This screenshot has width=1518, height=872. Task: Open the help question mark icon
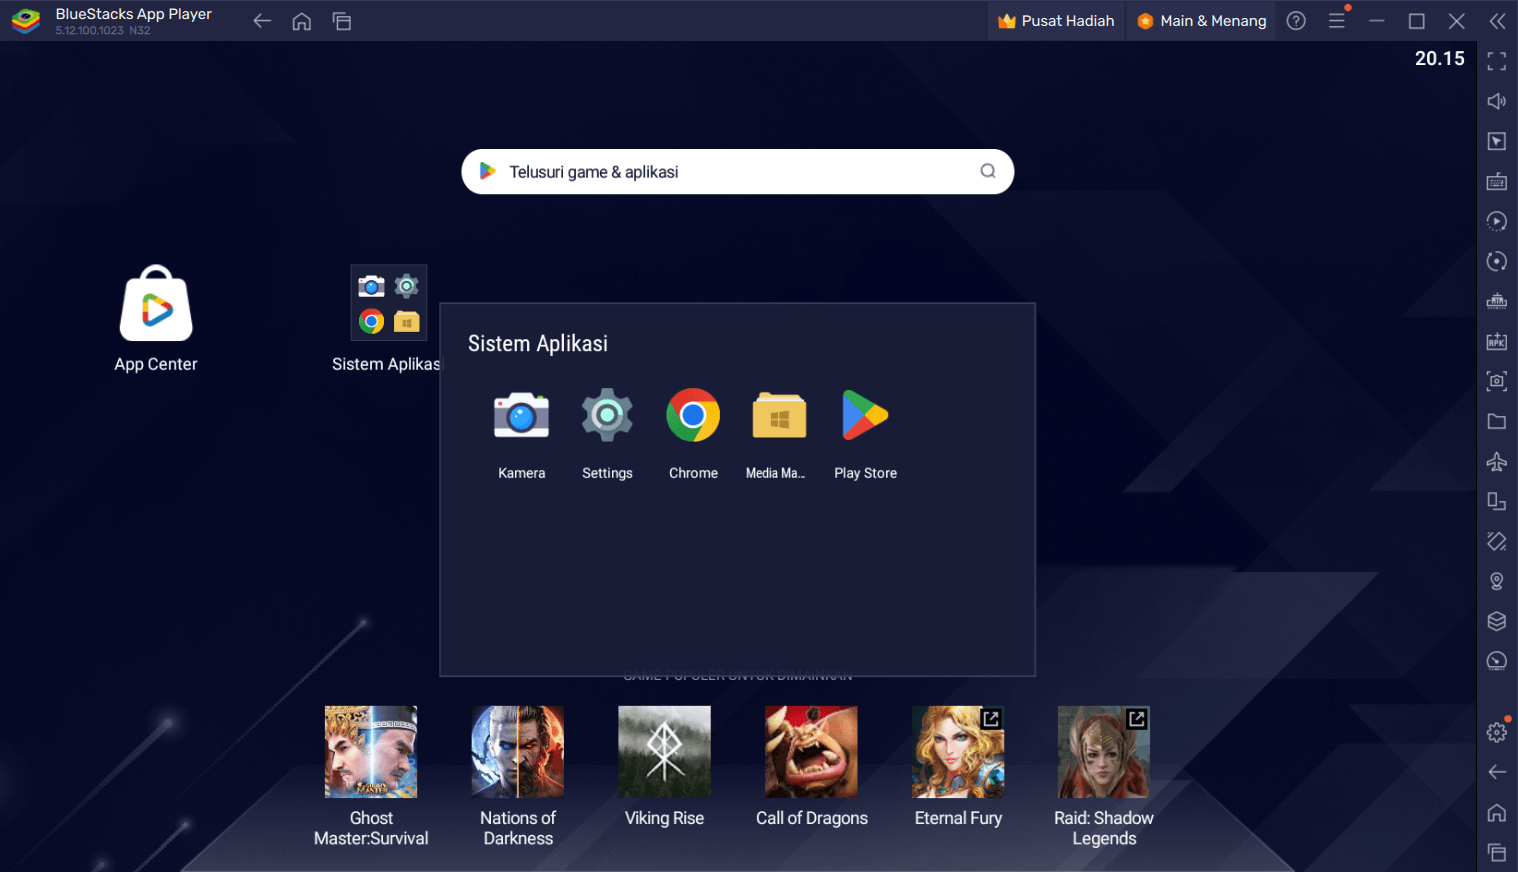tap(1296, 21)
